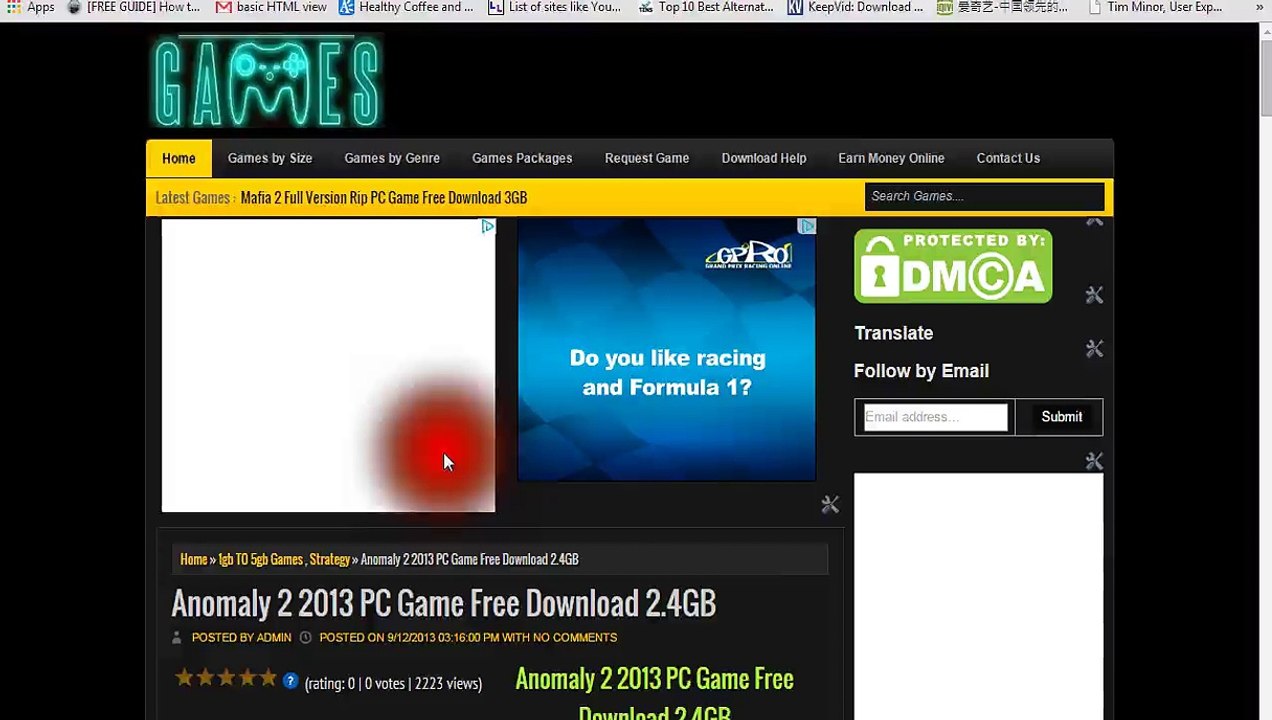Open the Games by Genre menu
This screenshot has height=720, width=1272.
click(392, 158)
